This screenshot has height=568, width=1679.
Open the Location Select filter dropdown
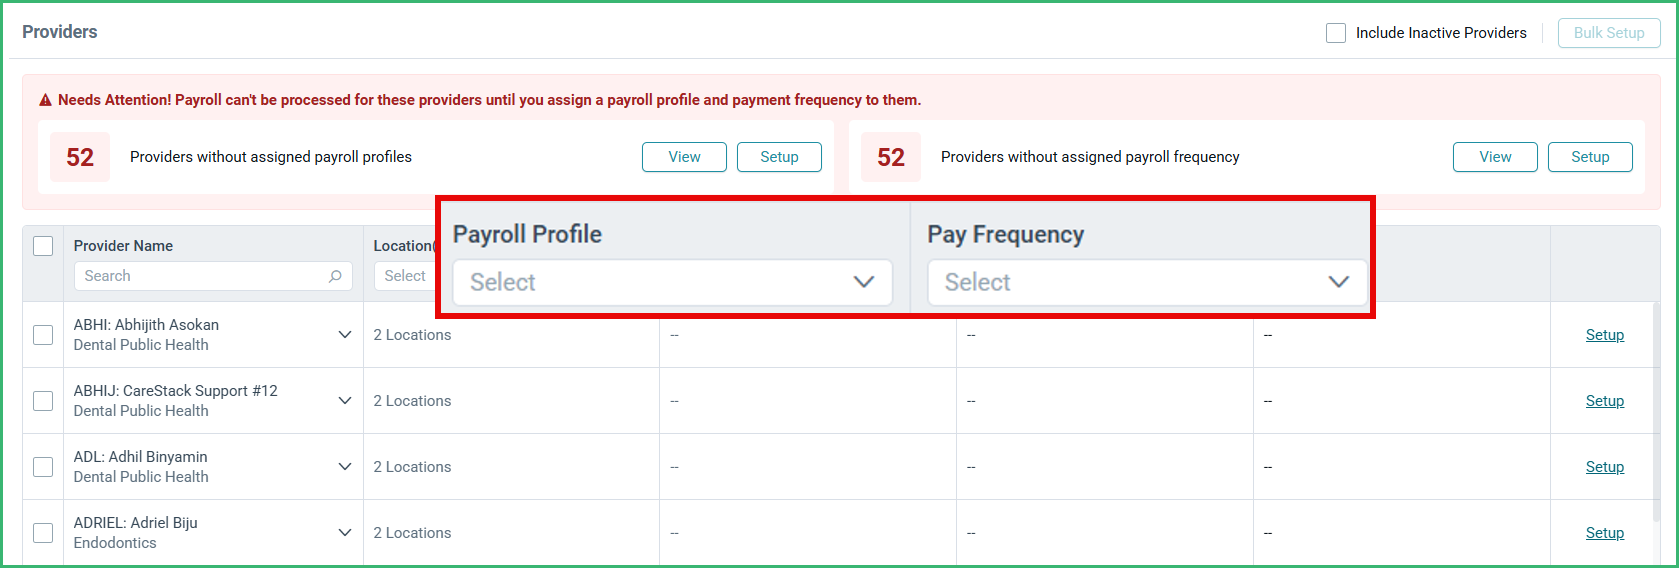pos(405,276)
